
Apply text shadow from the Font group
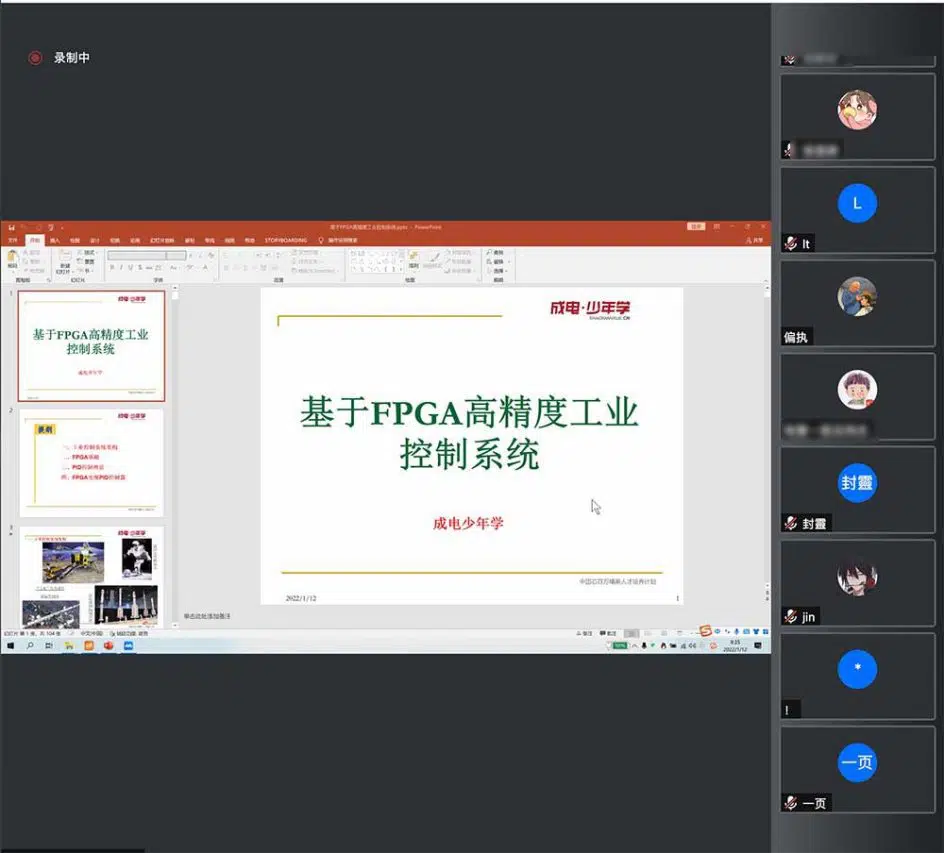click(140, 267)
